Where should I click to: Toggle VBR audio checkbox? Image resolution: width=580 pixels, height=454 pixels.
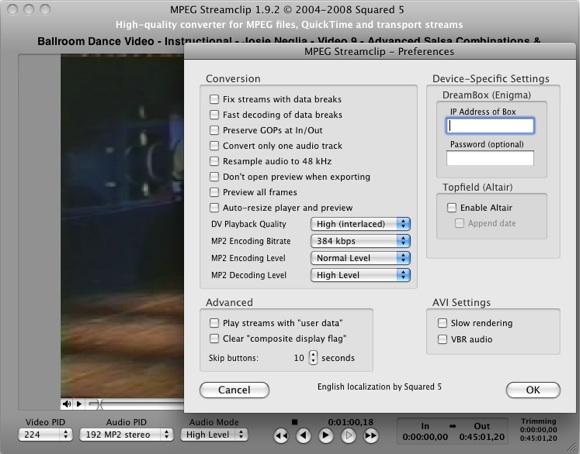[x=442, y=339]
